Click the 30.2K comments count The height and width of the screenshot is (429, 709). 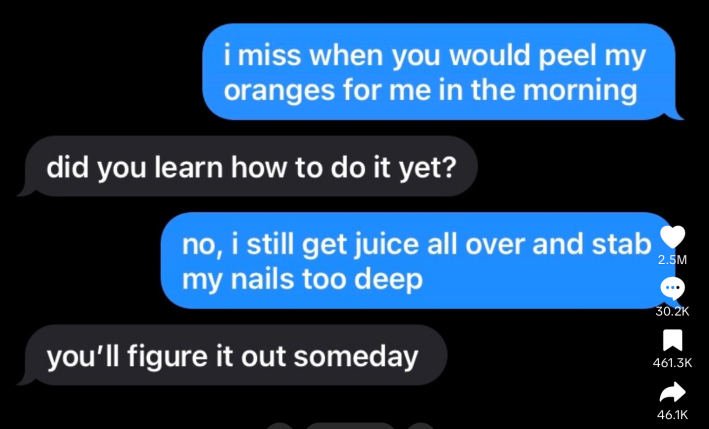pyautogui.click(x=672, y=311)
